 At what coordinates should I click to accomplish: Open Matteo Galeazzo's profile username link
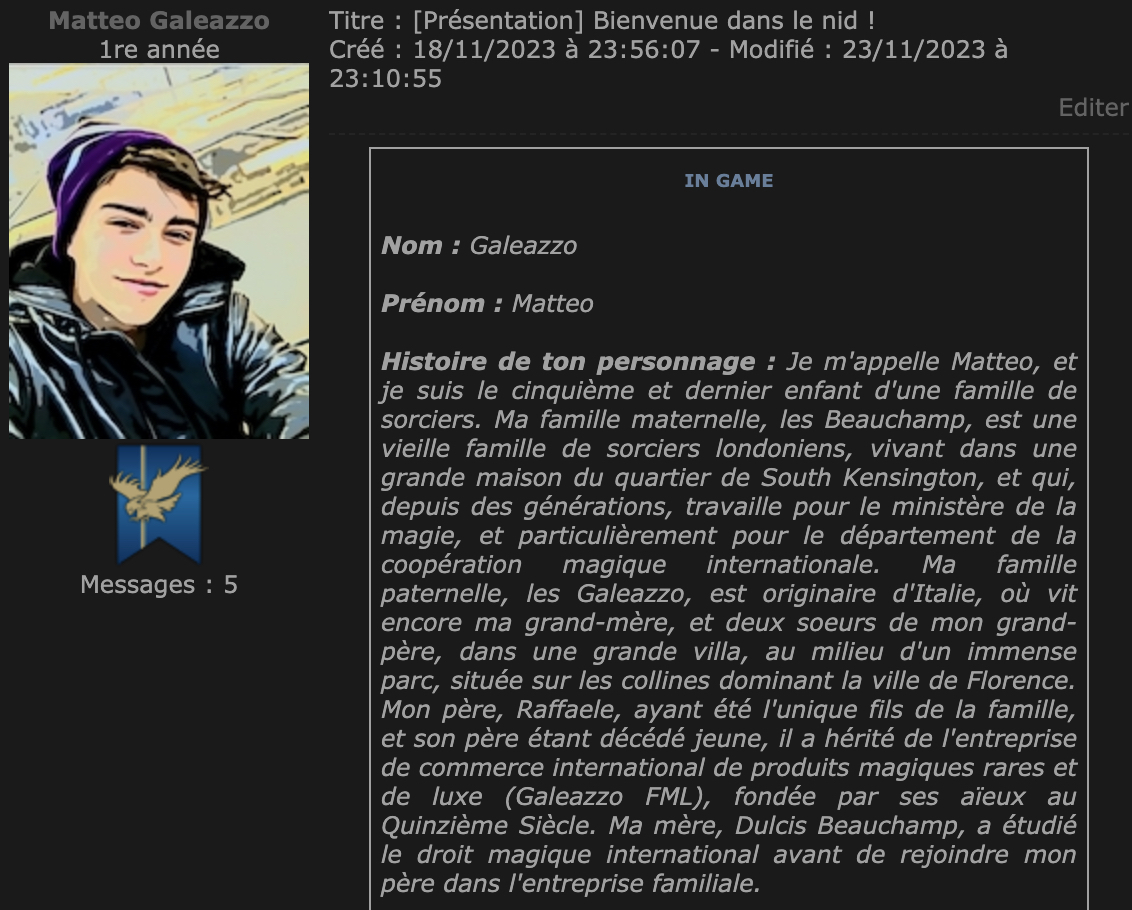pos(159,20)
